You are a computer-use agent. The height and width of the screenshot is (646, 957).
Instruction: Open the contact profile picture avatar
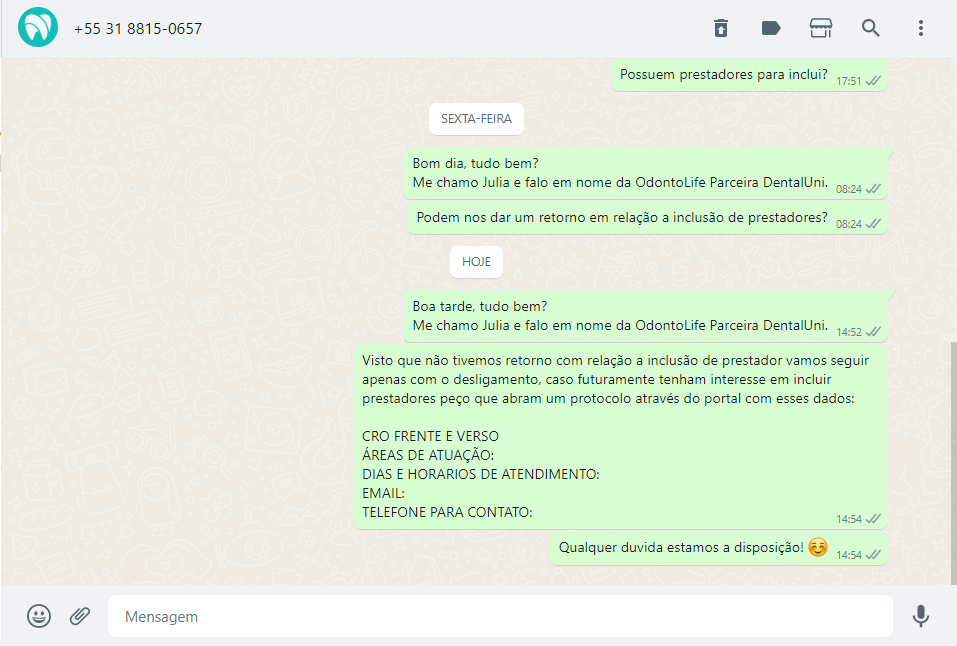(38, 27)
